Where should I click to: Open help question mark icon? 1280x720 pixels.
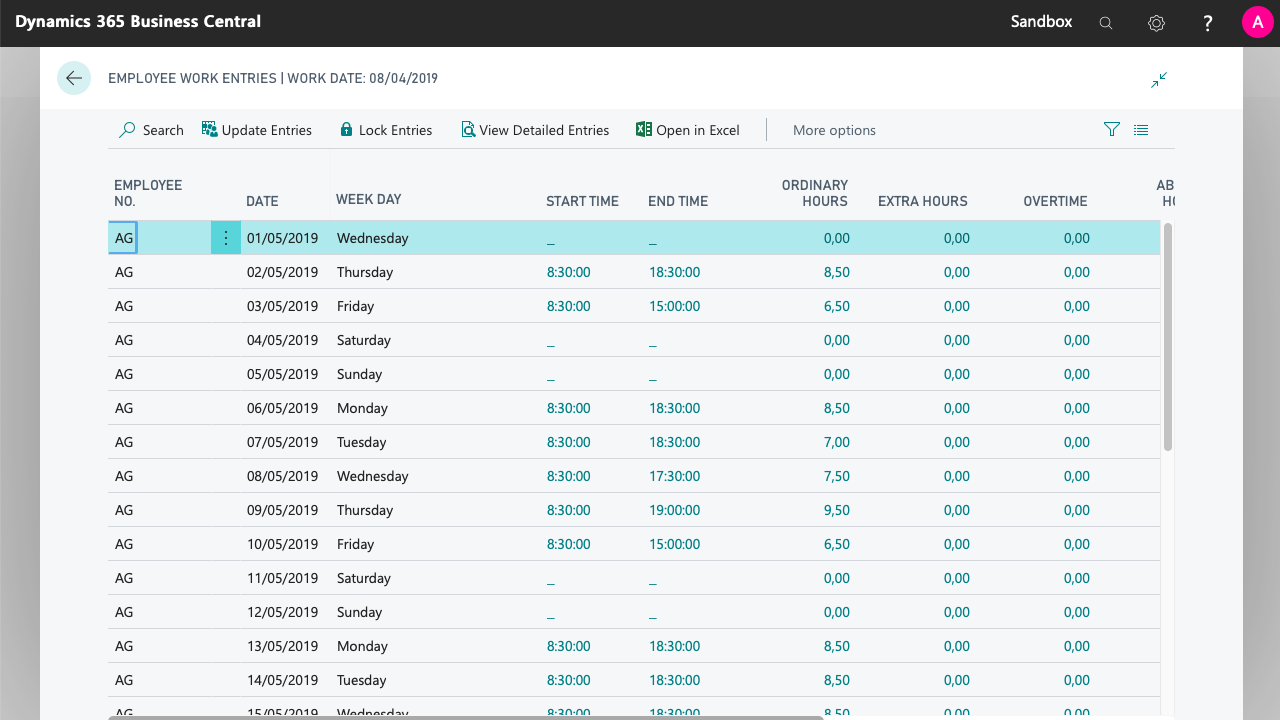(x=1208, y=23)
